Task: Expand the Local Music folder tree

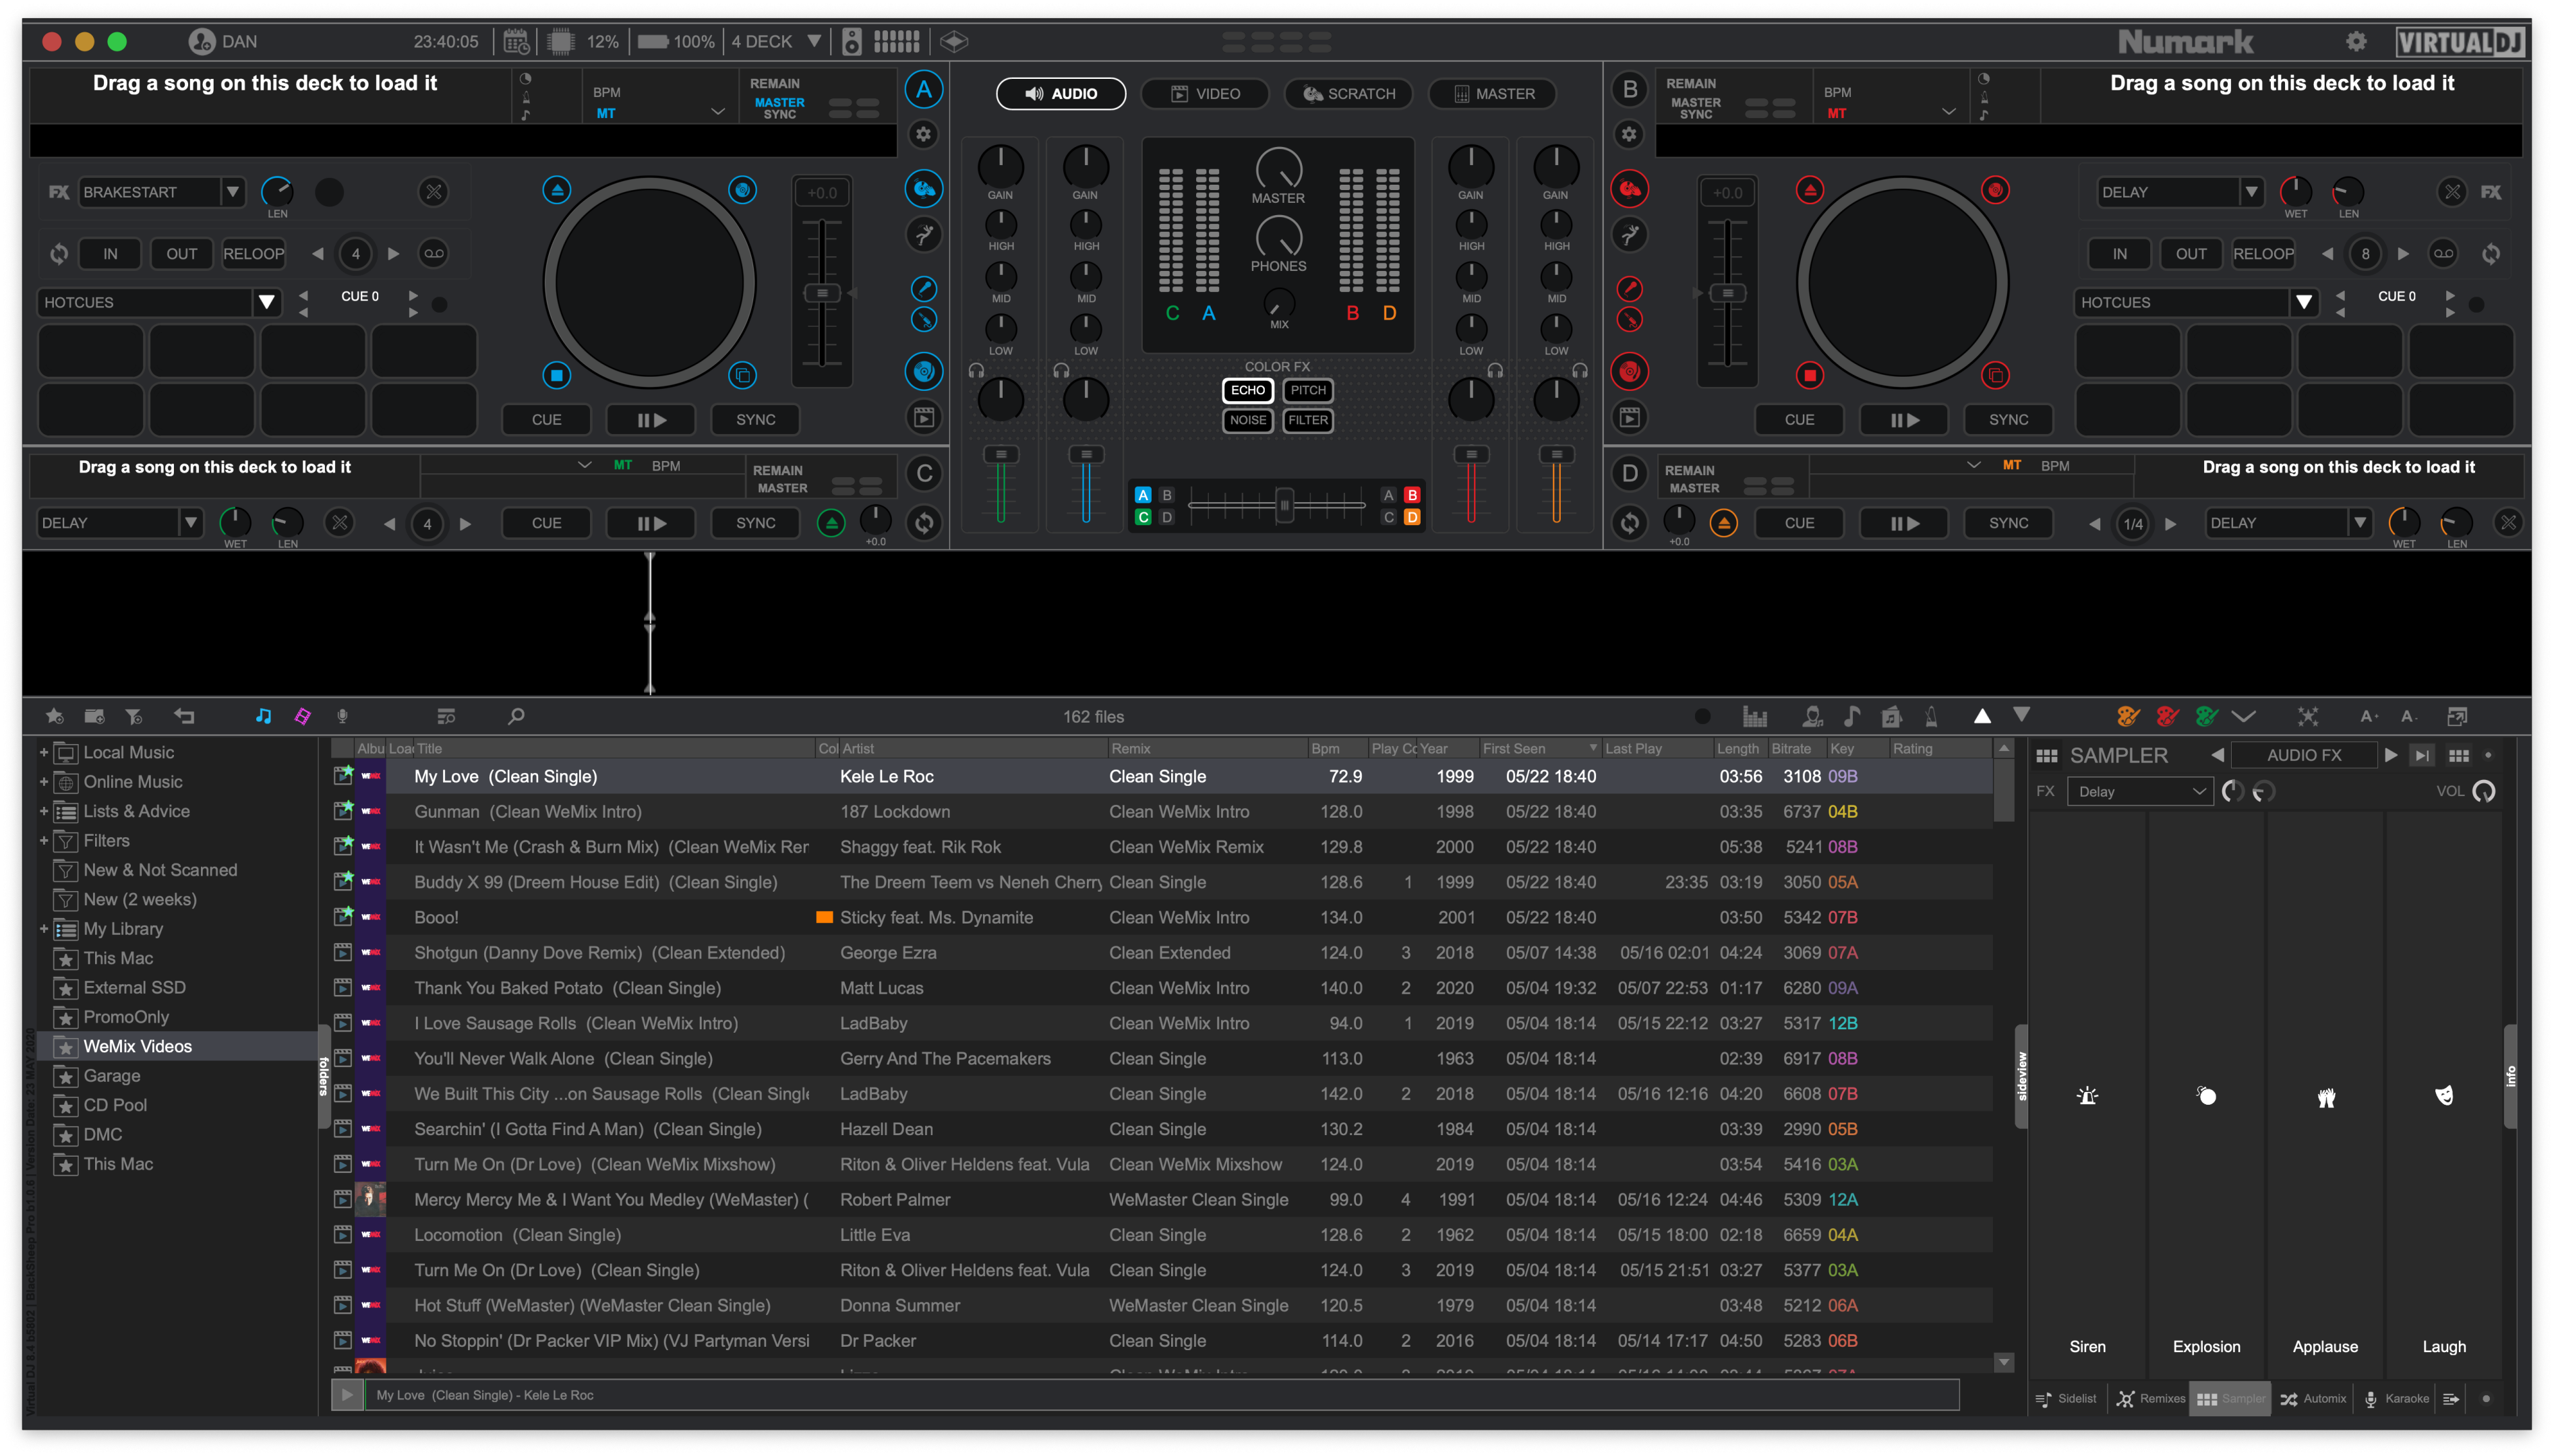Action: pyautogui.click(x=44, y=752)
